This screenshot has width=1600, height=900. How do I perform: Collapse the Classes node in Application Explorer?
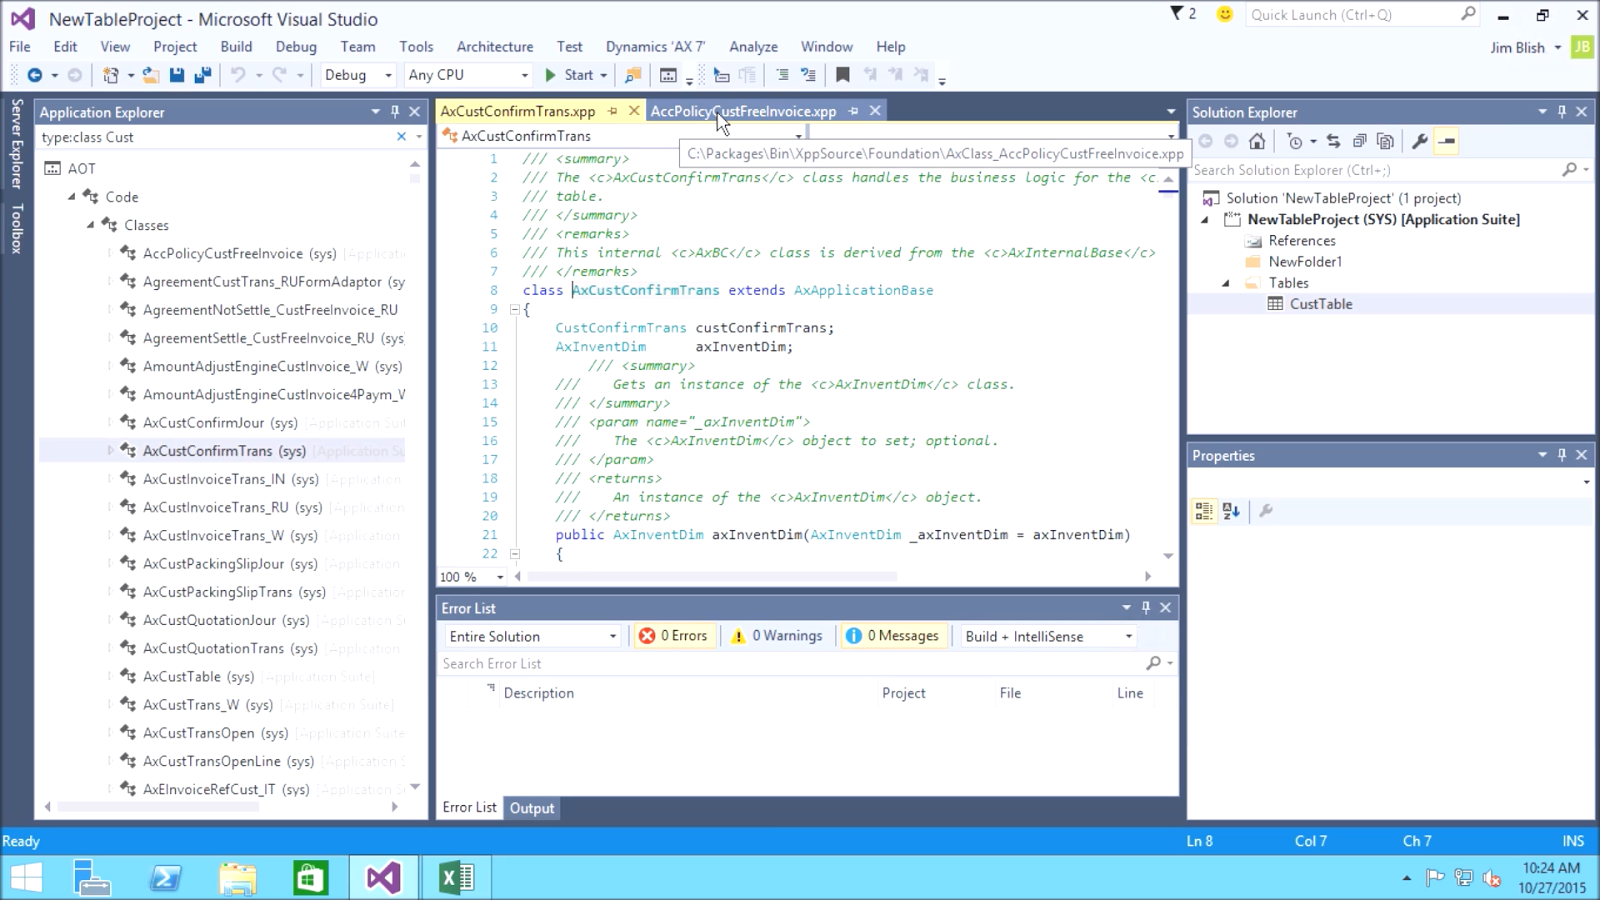point(89,225)
